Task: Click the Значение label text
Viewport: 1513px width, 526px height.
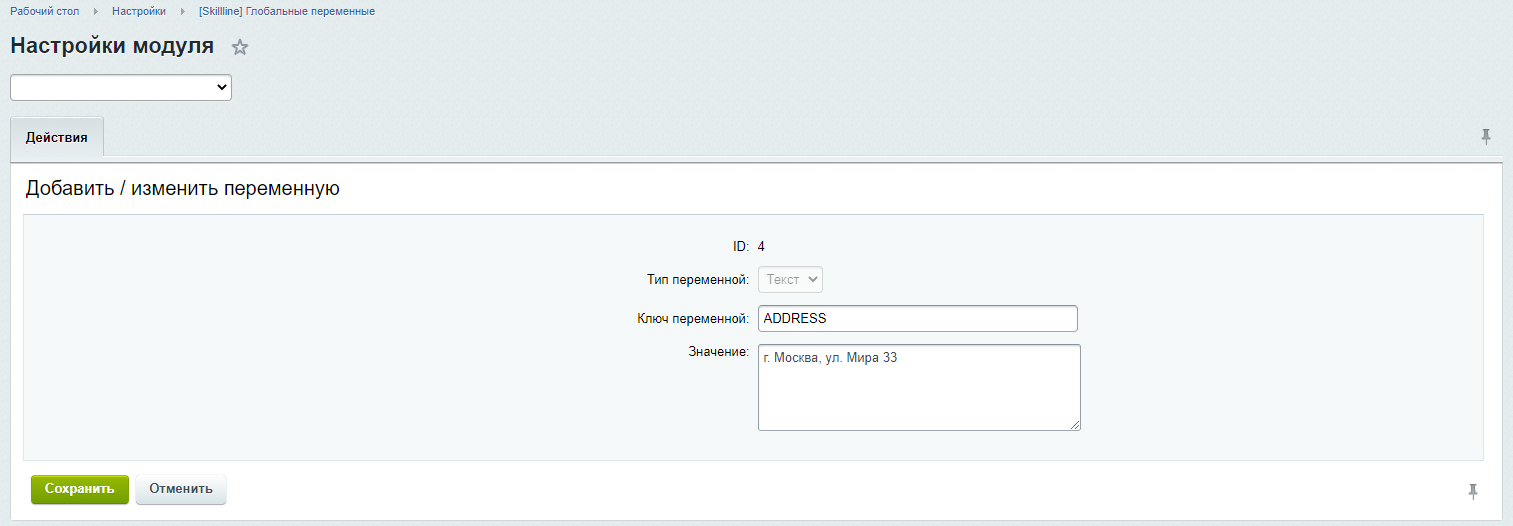Action: coord(719,352)
